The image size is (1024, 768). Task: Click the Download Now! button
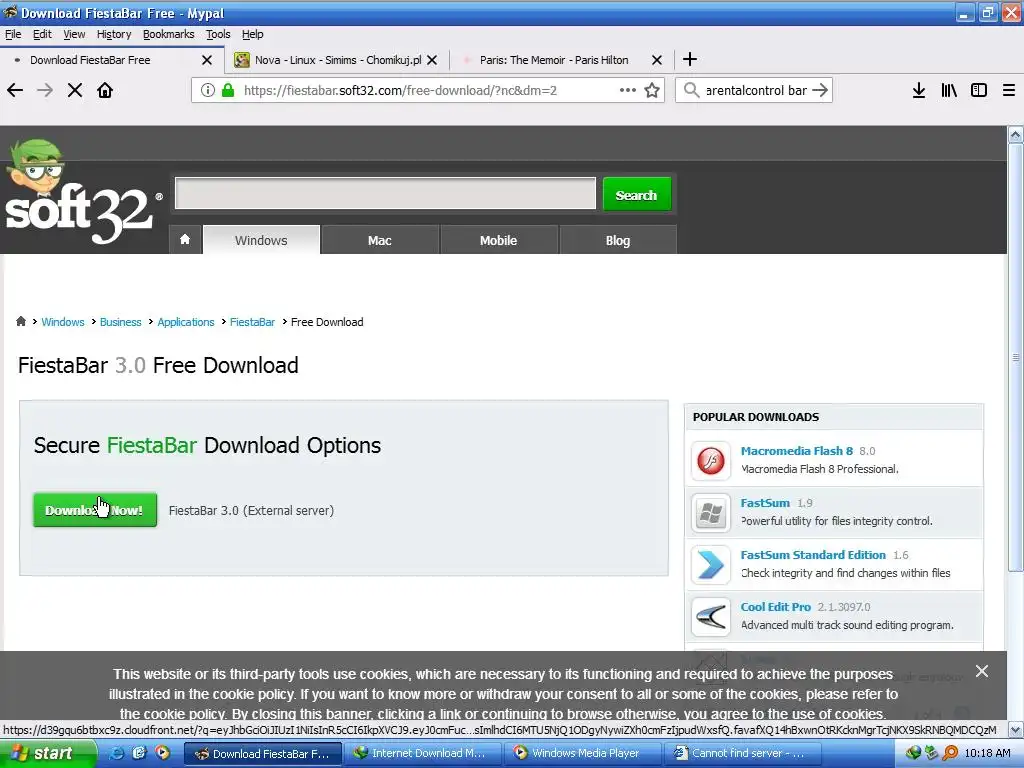coord(95,510)
